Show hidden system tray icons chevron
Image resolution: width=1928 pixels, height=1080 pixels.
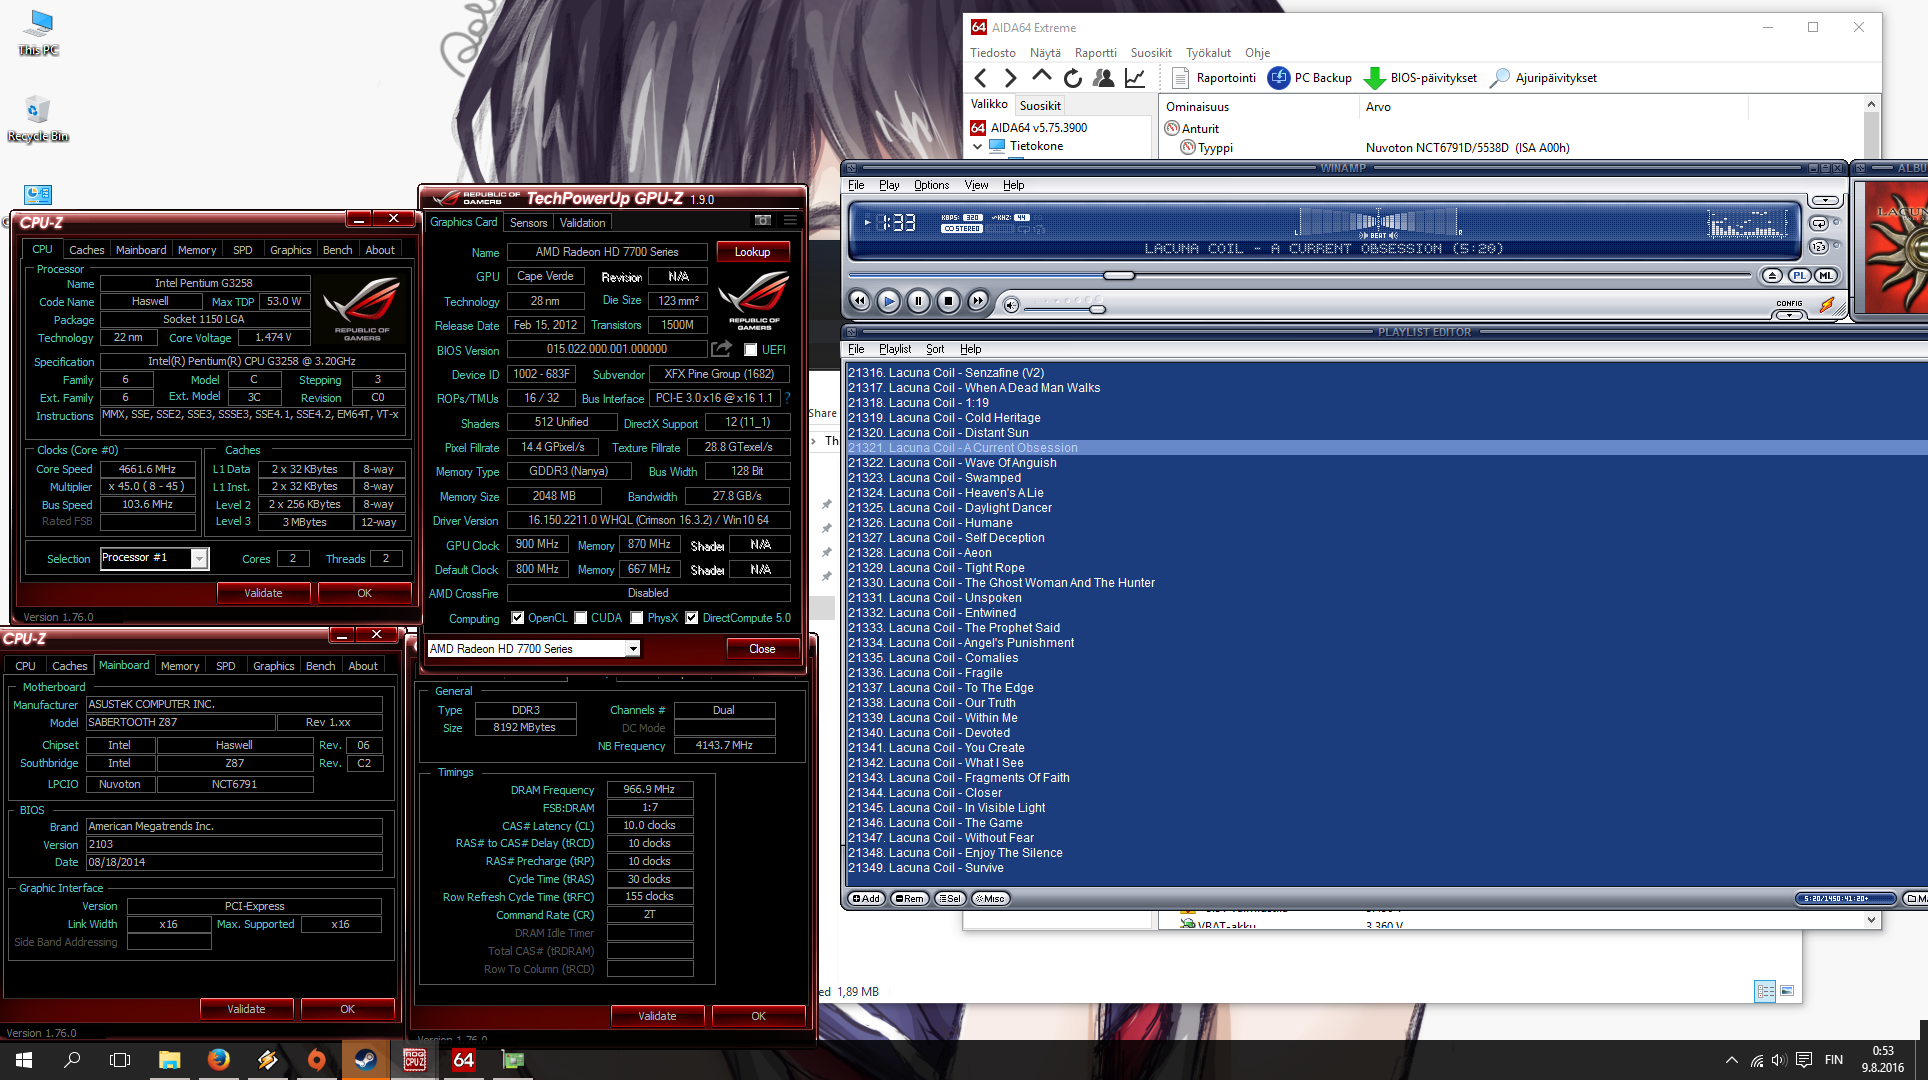(1731, 1060)
